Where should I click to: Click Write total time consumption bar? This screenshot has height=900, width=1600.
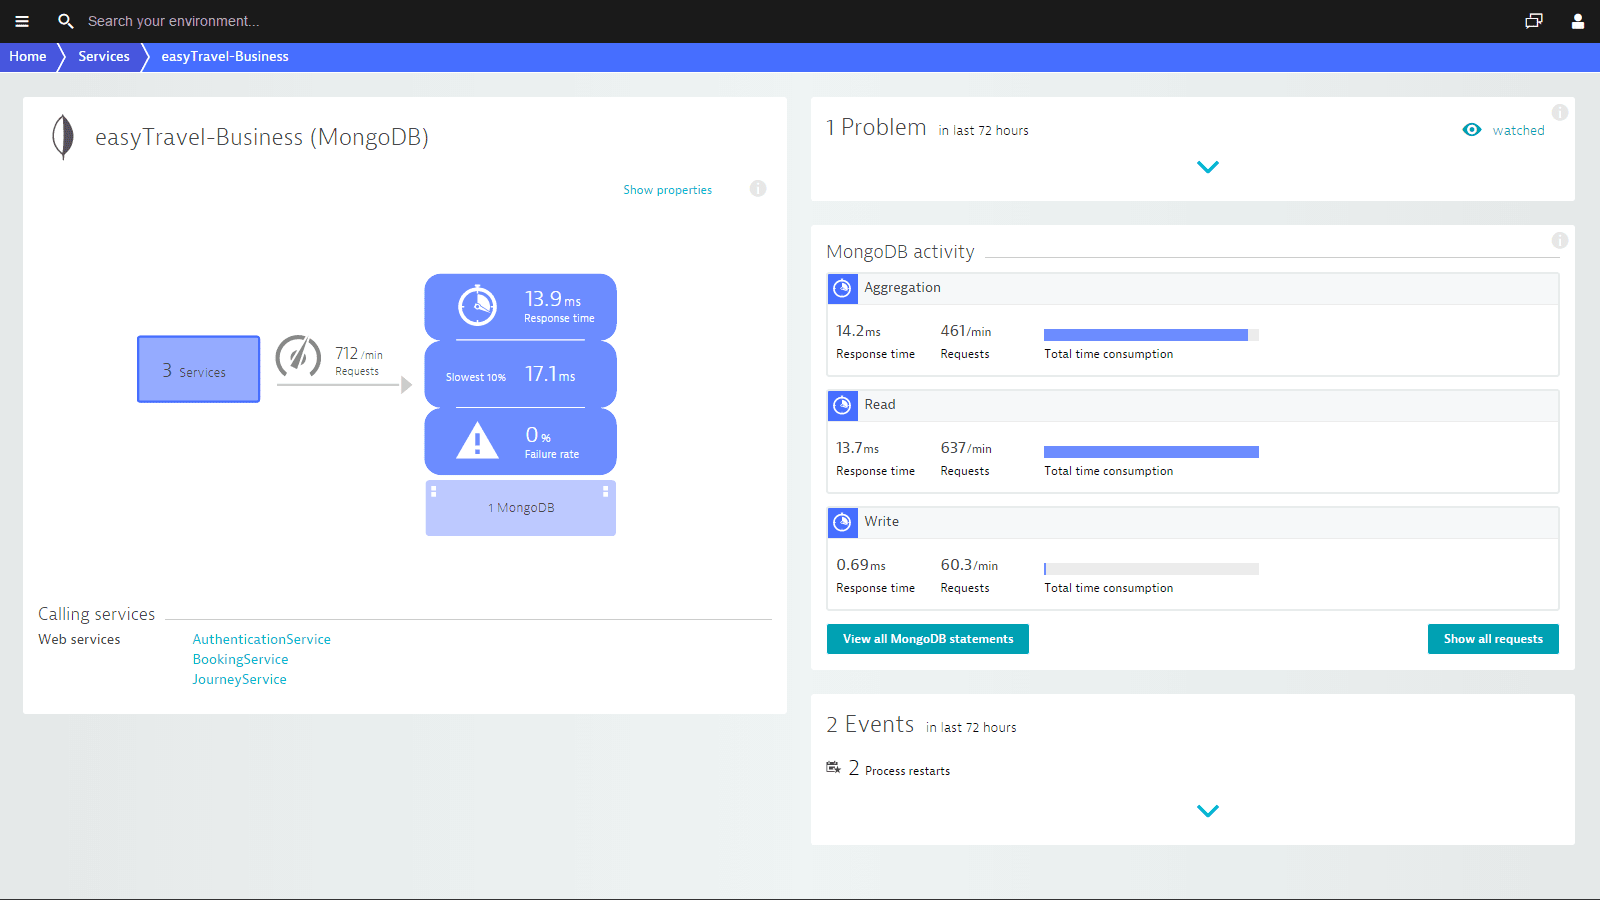[1151, 569]
